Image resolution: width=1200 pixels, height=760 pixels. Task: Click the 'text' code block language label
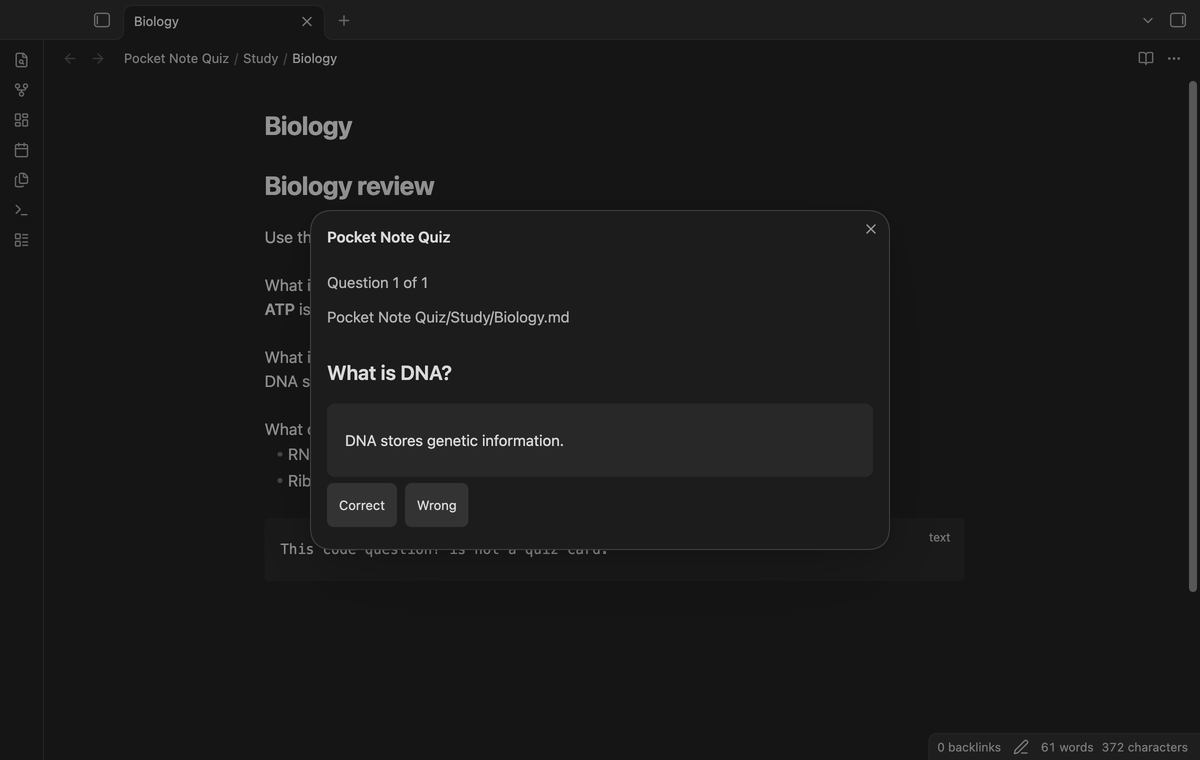pyautogui.click(x=939, y=537)
